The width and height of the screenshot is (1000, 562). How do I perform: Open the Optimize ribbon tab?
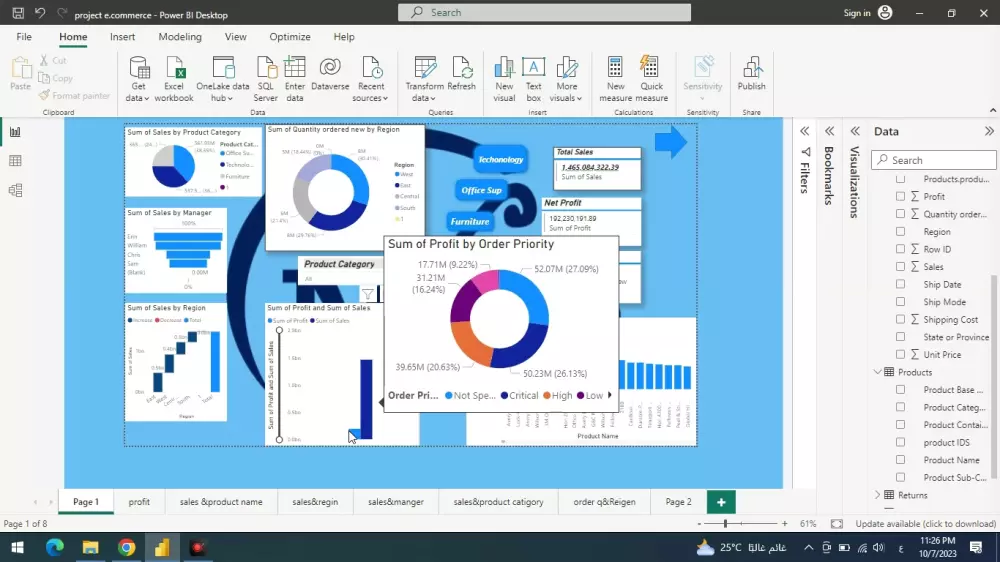tap(290, 37)
